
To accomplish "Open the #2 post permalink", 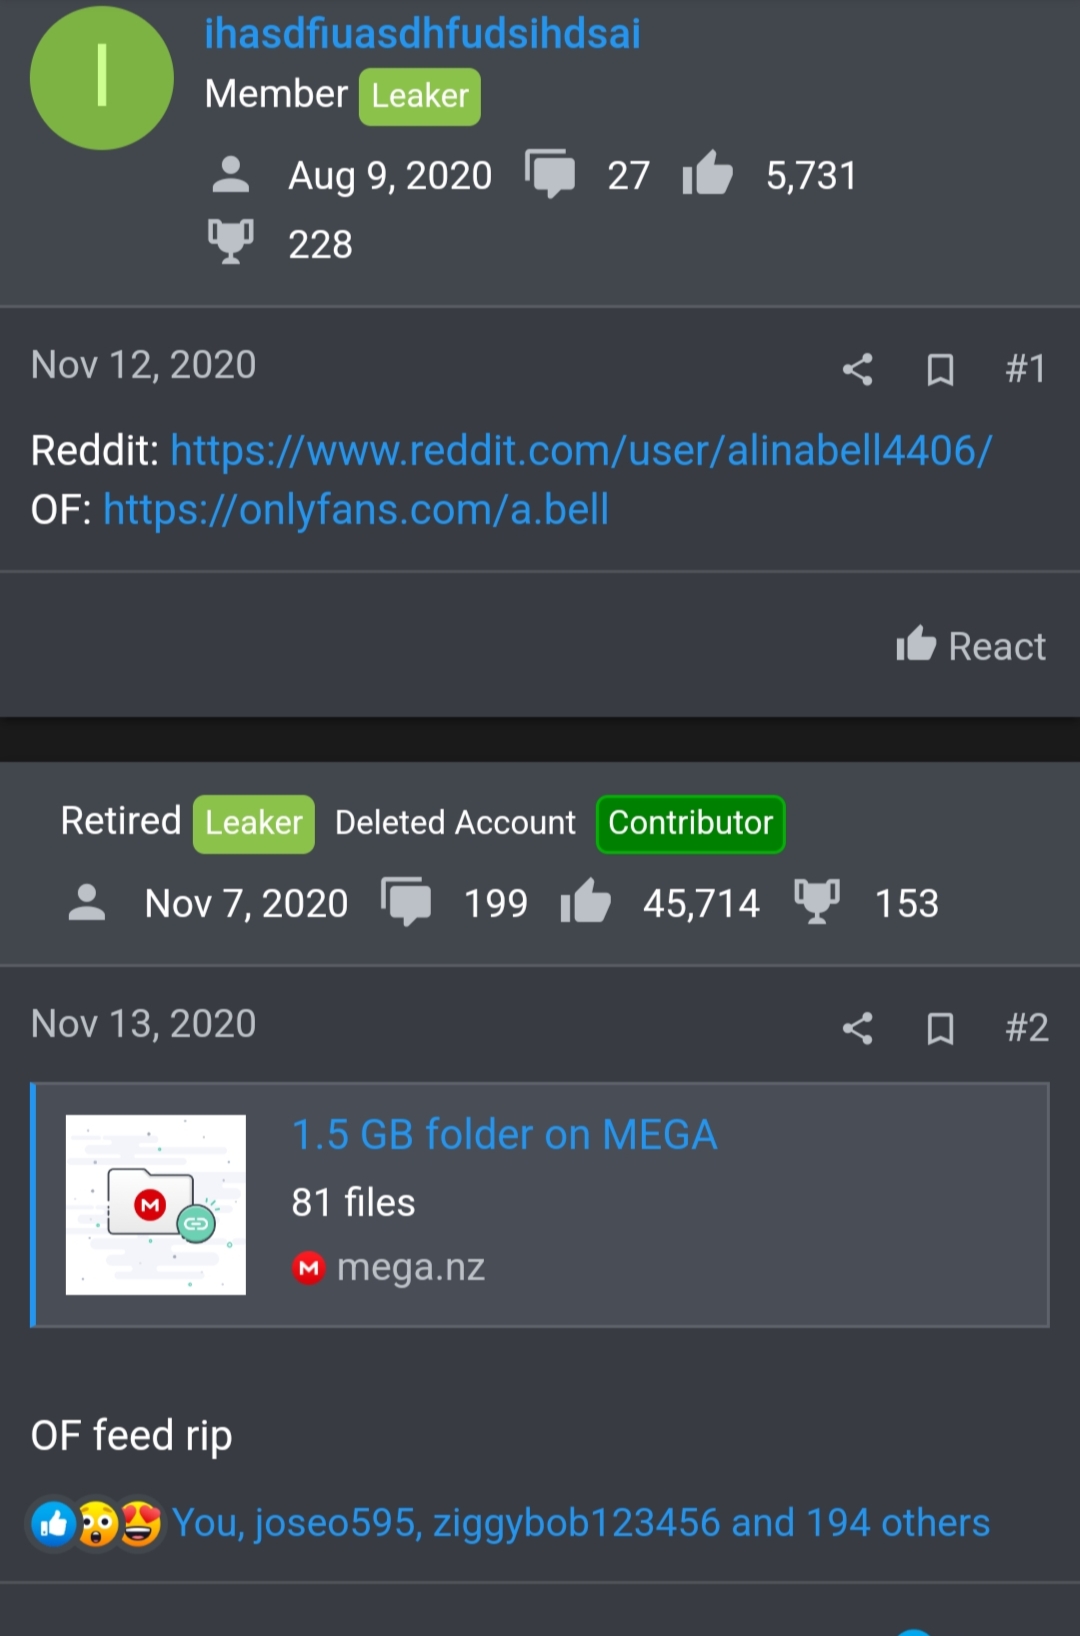I will 1026,1028.
